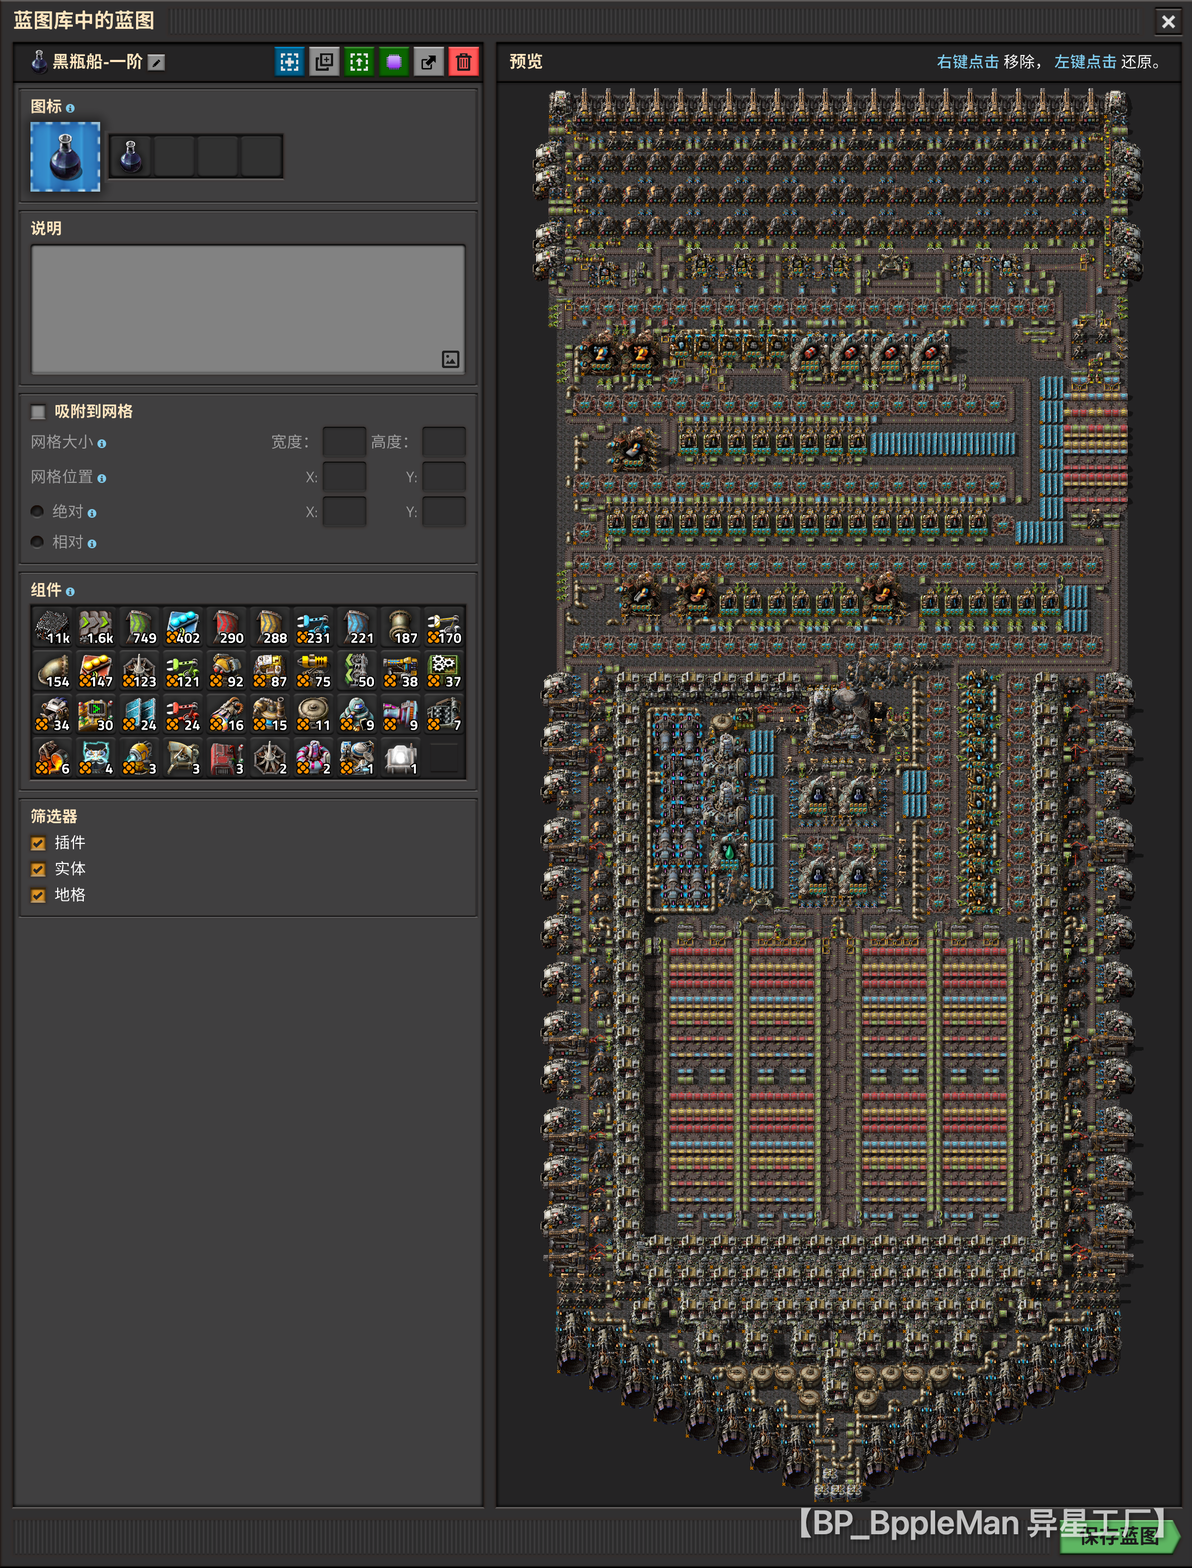Image resolution: width=1192 pixels, height=1568 pixels.
Task: Click the pipe component showing 154
Action: 53,671
